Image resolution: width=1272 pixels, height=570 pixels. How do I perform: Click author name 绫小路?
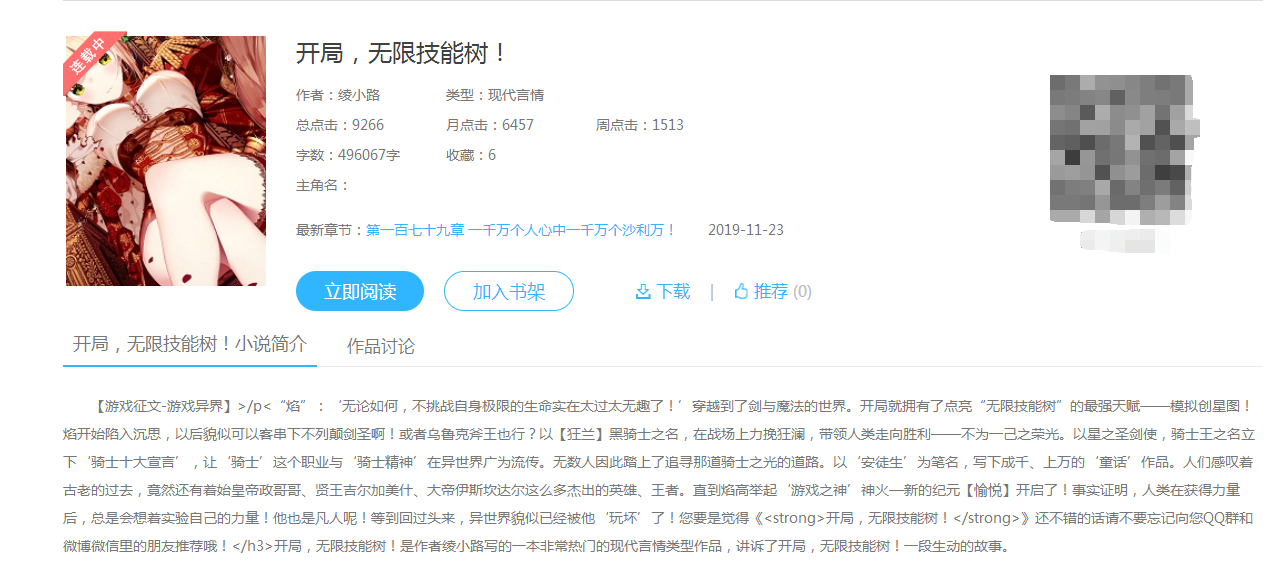359,95
